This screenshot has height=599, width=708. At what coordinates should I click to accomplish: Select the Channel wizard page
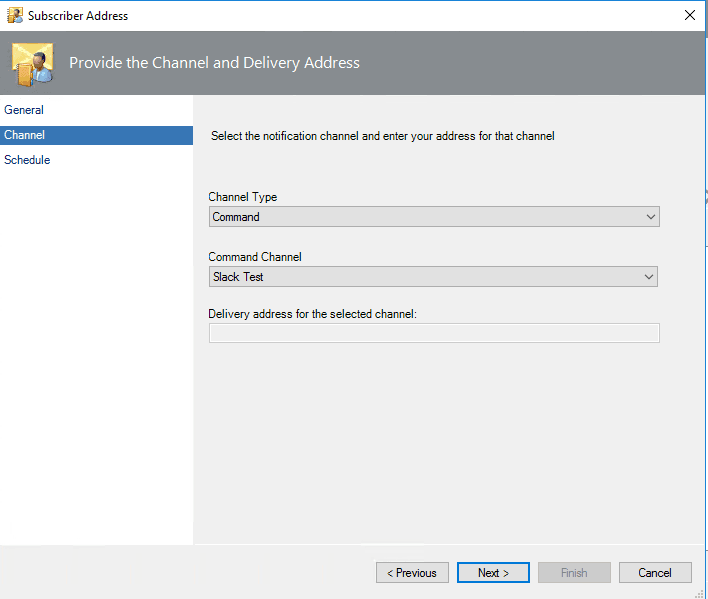(x=96, y=135)
